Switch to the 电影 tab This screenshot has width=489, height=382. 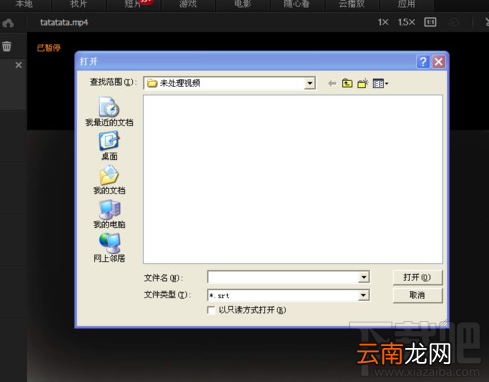click(243, 4)
